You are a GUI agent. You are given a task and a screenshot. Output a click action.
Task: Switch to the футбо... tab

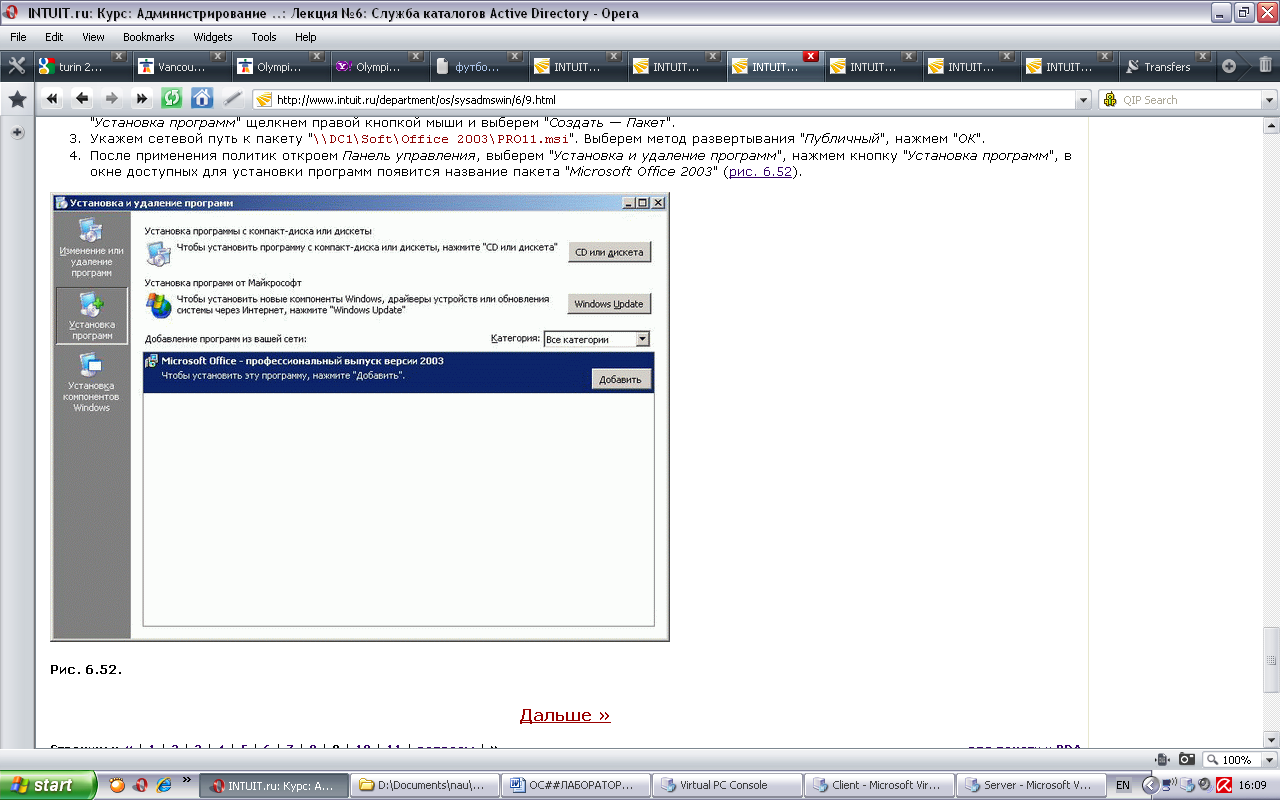click(x=477, y=67)
